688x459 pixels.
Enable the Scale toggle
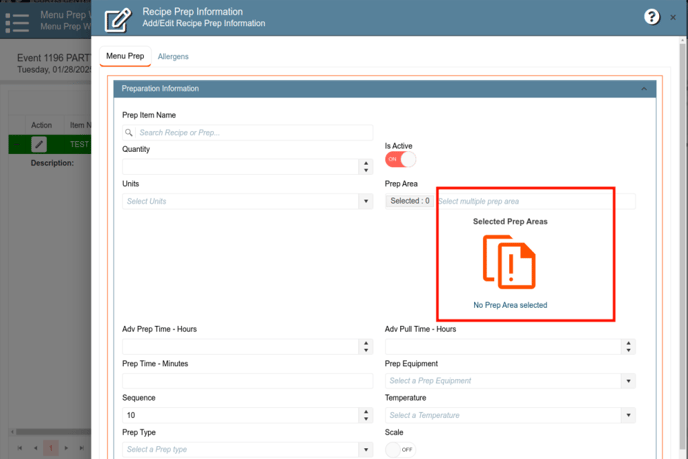pyautogui.click(x=400, y=450)
